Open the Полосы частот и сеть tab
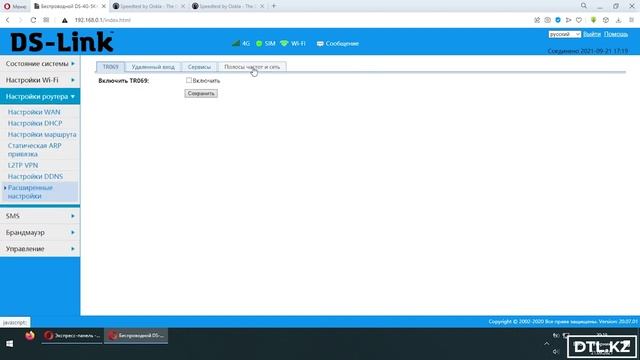 (252, 67)
